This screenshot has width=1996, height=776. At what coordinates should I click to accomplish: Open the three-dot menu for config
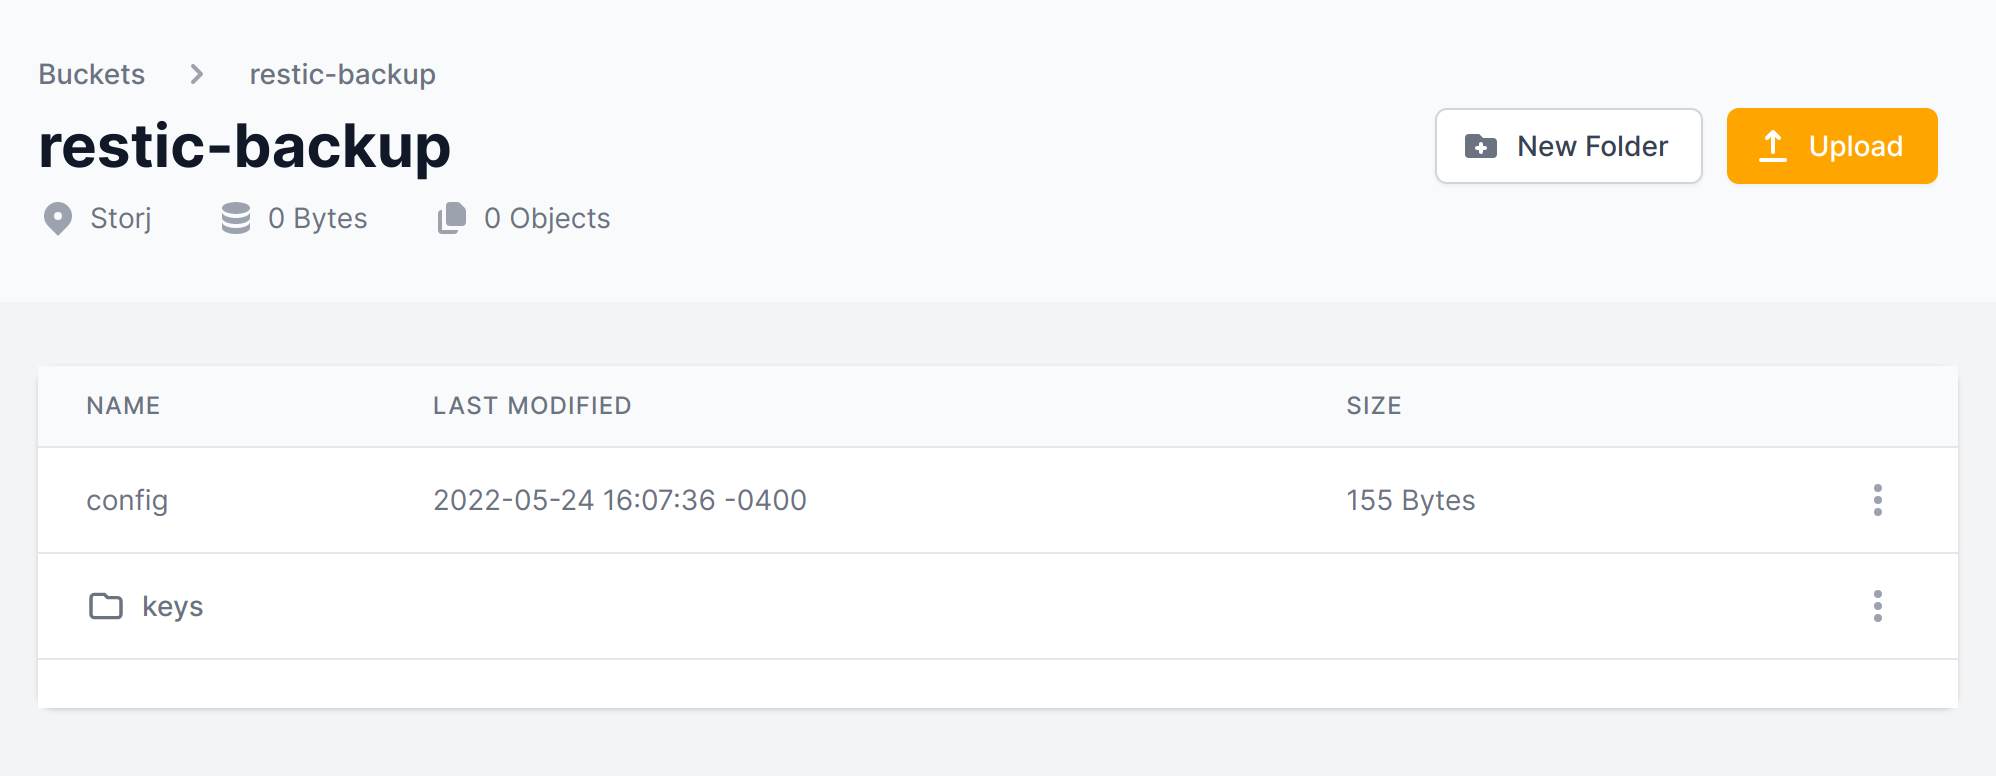(1877, 500)
